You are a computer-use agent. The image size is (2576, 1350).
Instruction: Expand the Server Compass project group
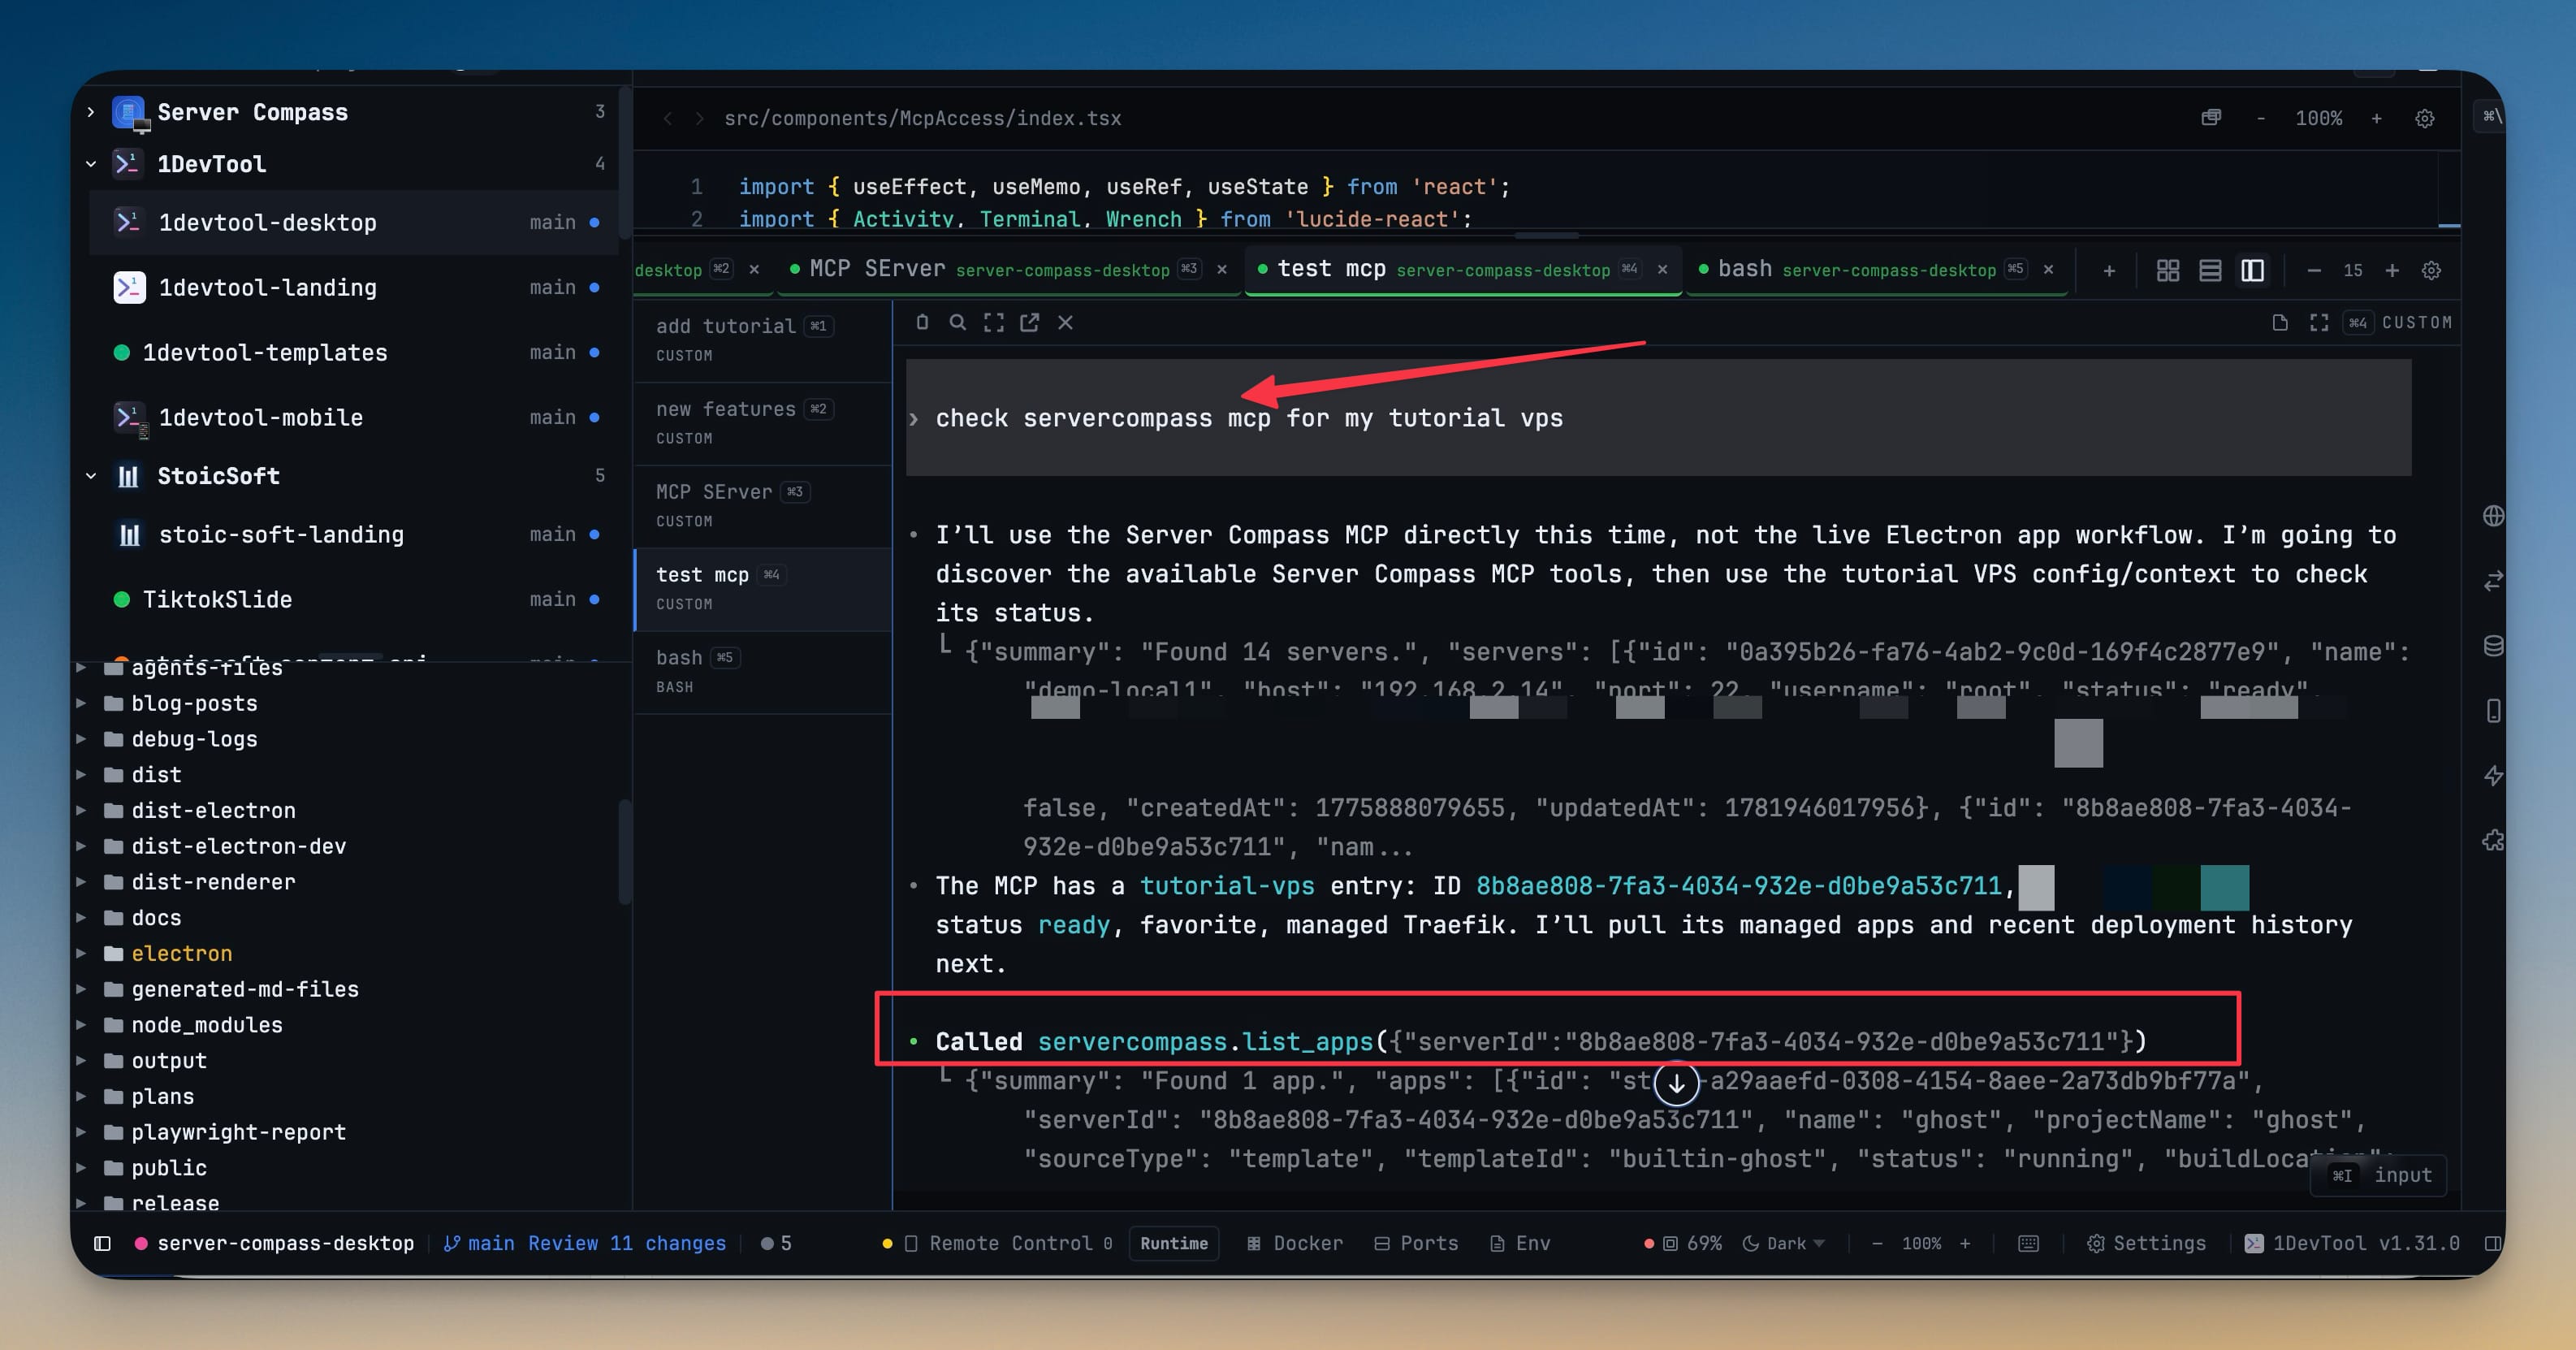click(91, 112)
